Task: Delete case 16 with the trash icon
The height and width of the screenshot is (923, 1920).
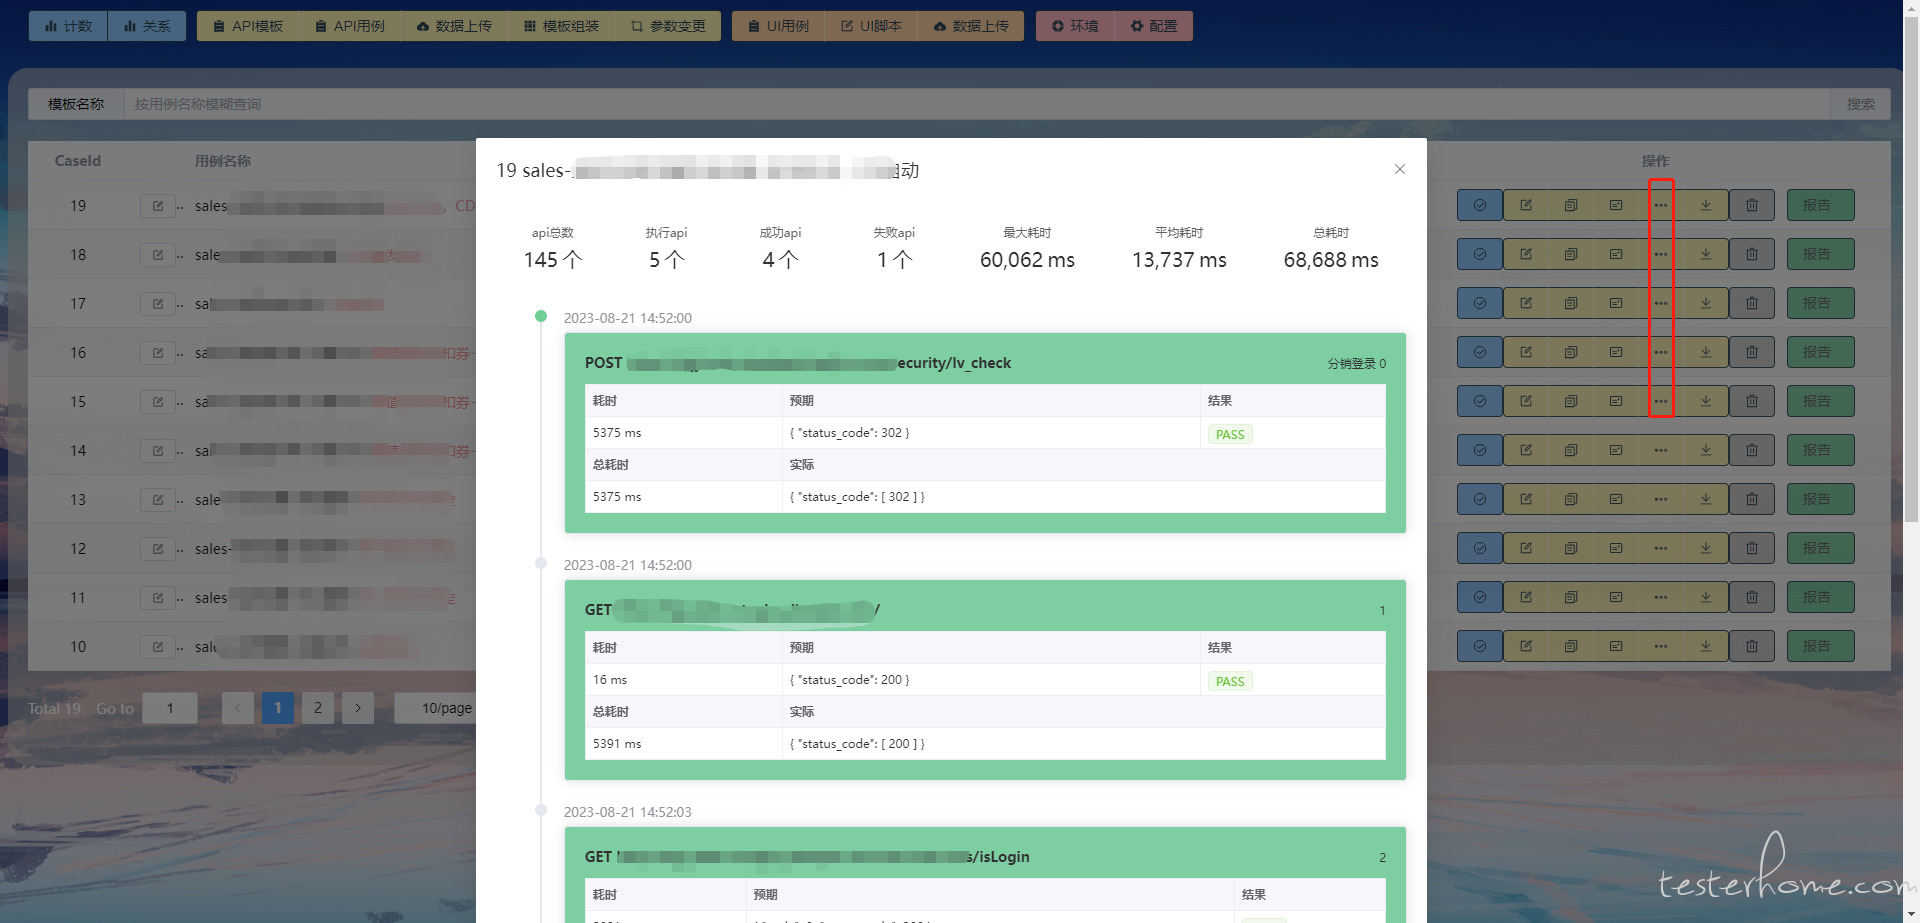Action: pos(1752,352)
